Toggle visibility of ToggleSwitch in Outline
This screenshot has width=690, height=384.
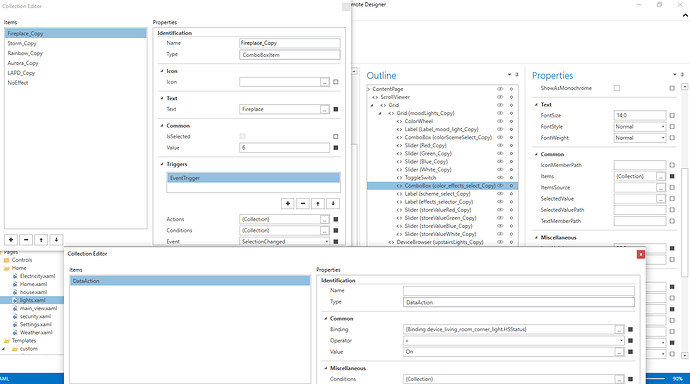point(500,178)
